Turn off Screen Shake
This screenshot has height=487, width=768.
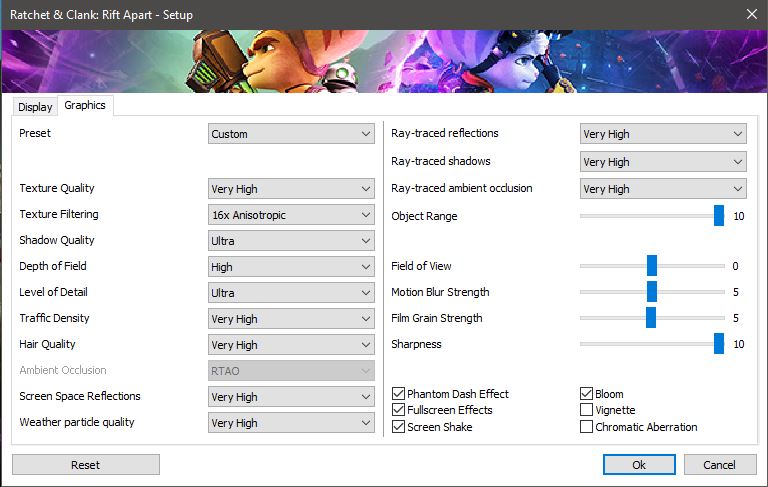click(398, 426)
